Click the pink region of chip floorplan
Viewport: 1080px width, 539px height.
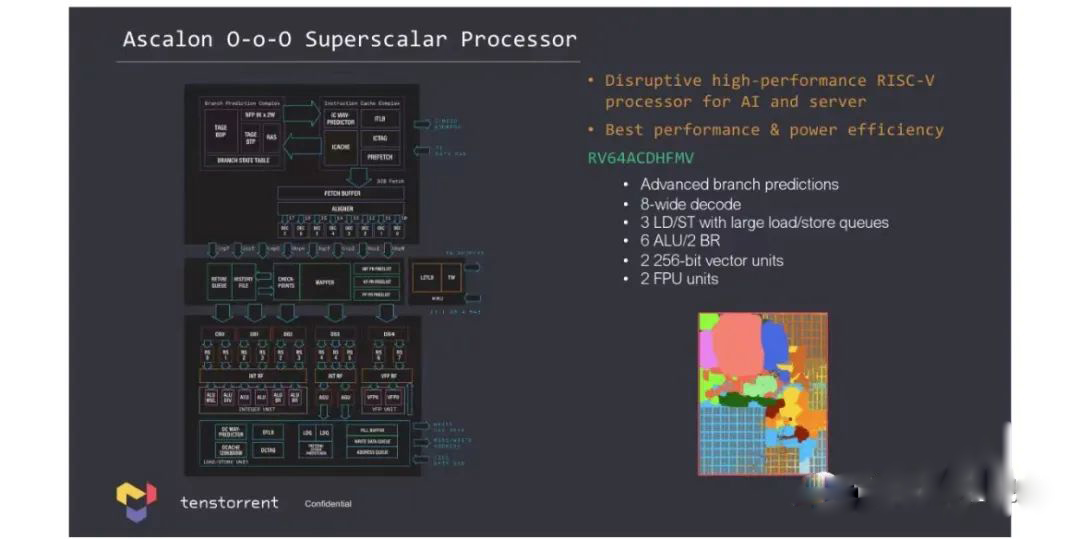pyautogui.click(x=737, y=346)
